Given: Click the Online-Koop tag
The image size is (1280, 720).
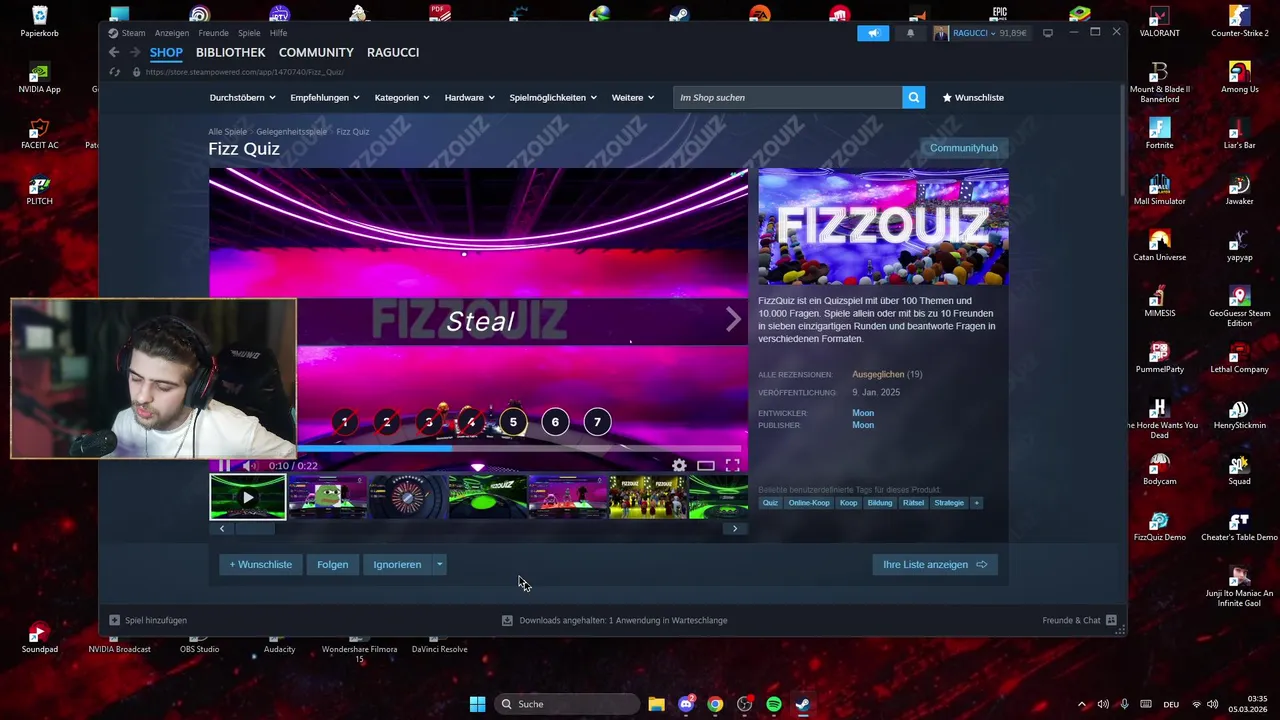Looking at the screenshot, I should (809, 503).
